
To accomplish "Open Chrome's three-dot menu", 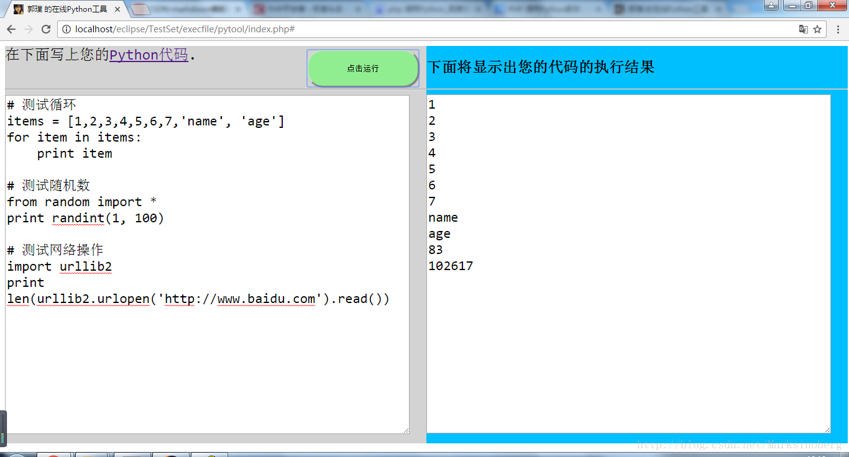I will coord(838,29).
